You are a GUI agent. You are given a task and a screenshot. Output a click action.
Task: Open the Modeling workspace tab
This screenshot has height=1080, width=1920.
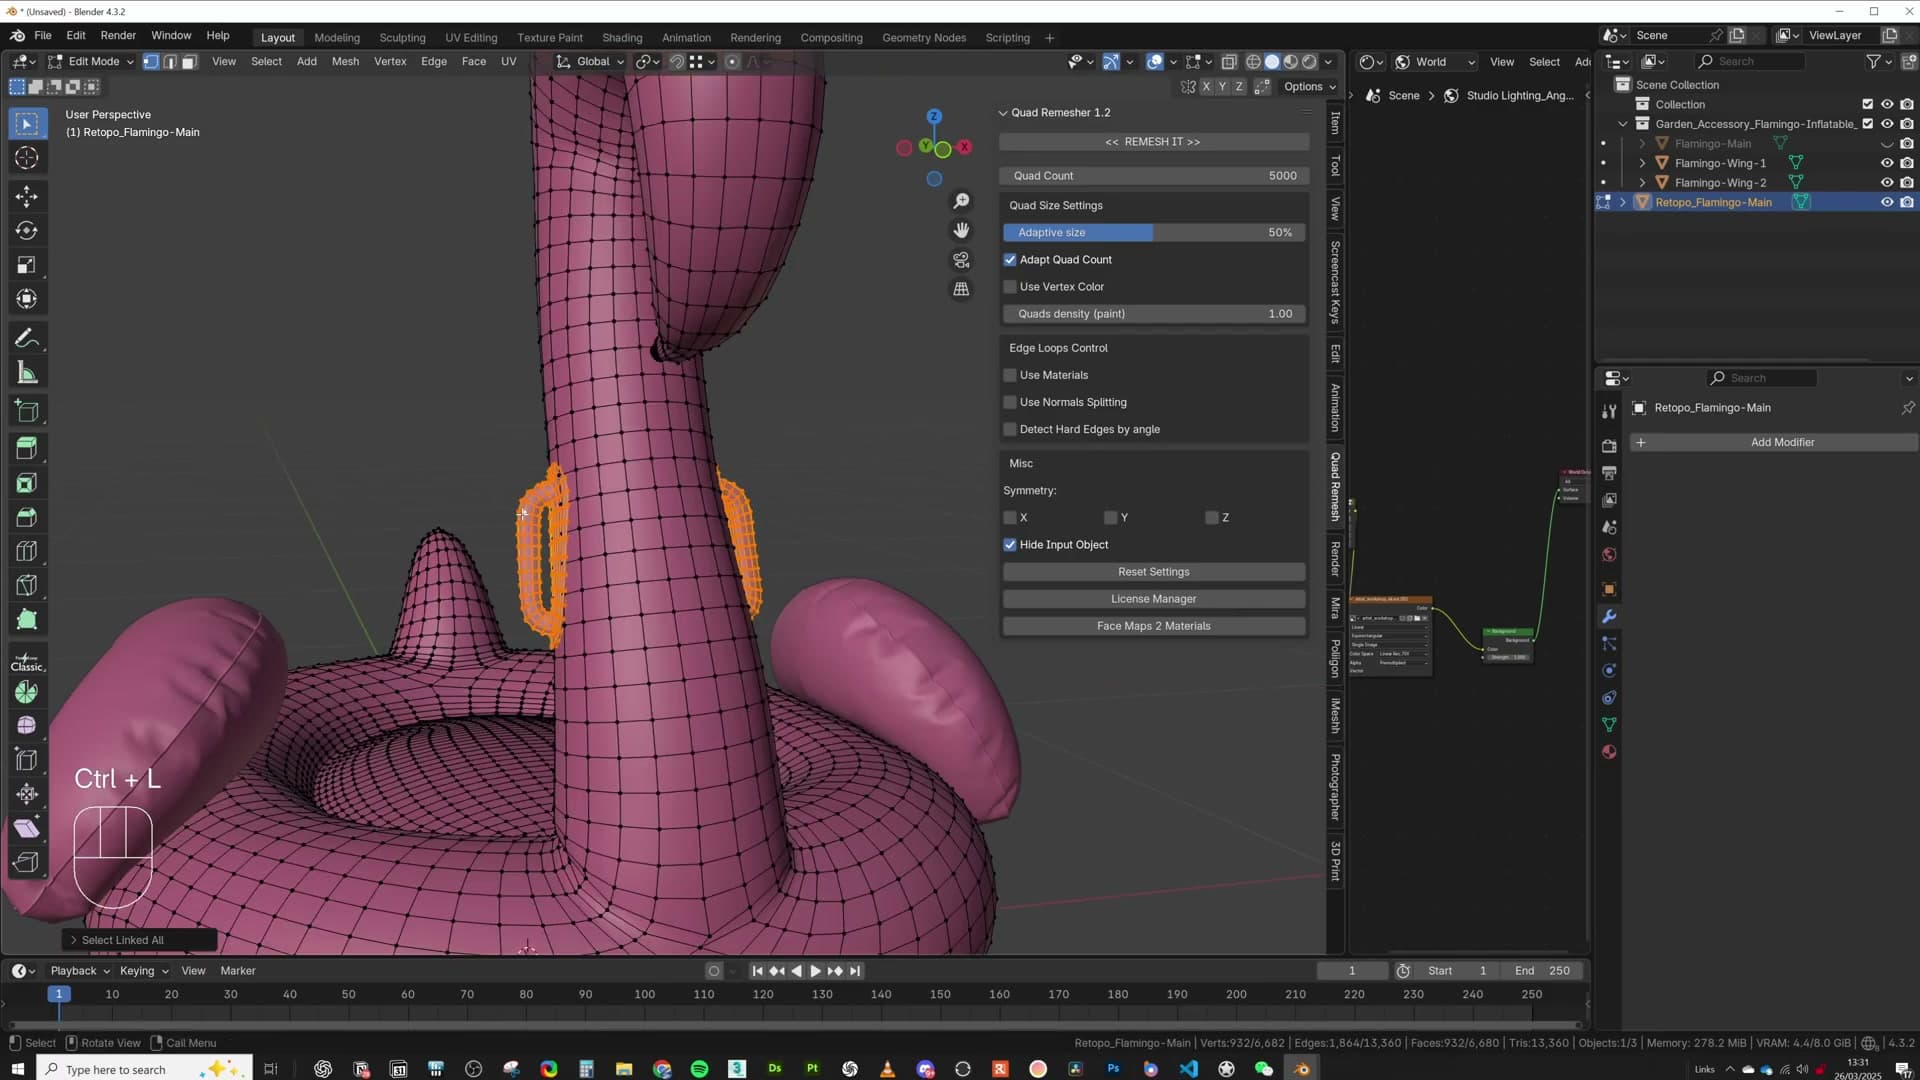tap(337, 38)
